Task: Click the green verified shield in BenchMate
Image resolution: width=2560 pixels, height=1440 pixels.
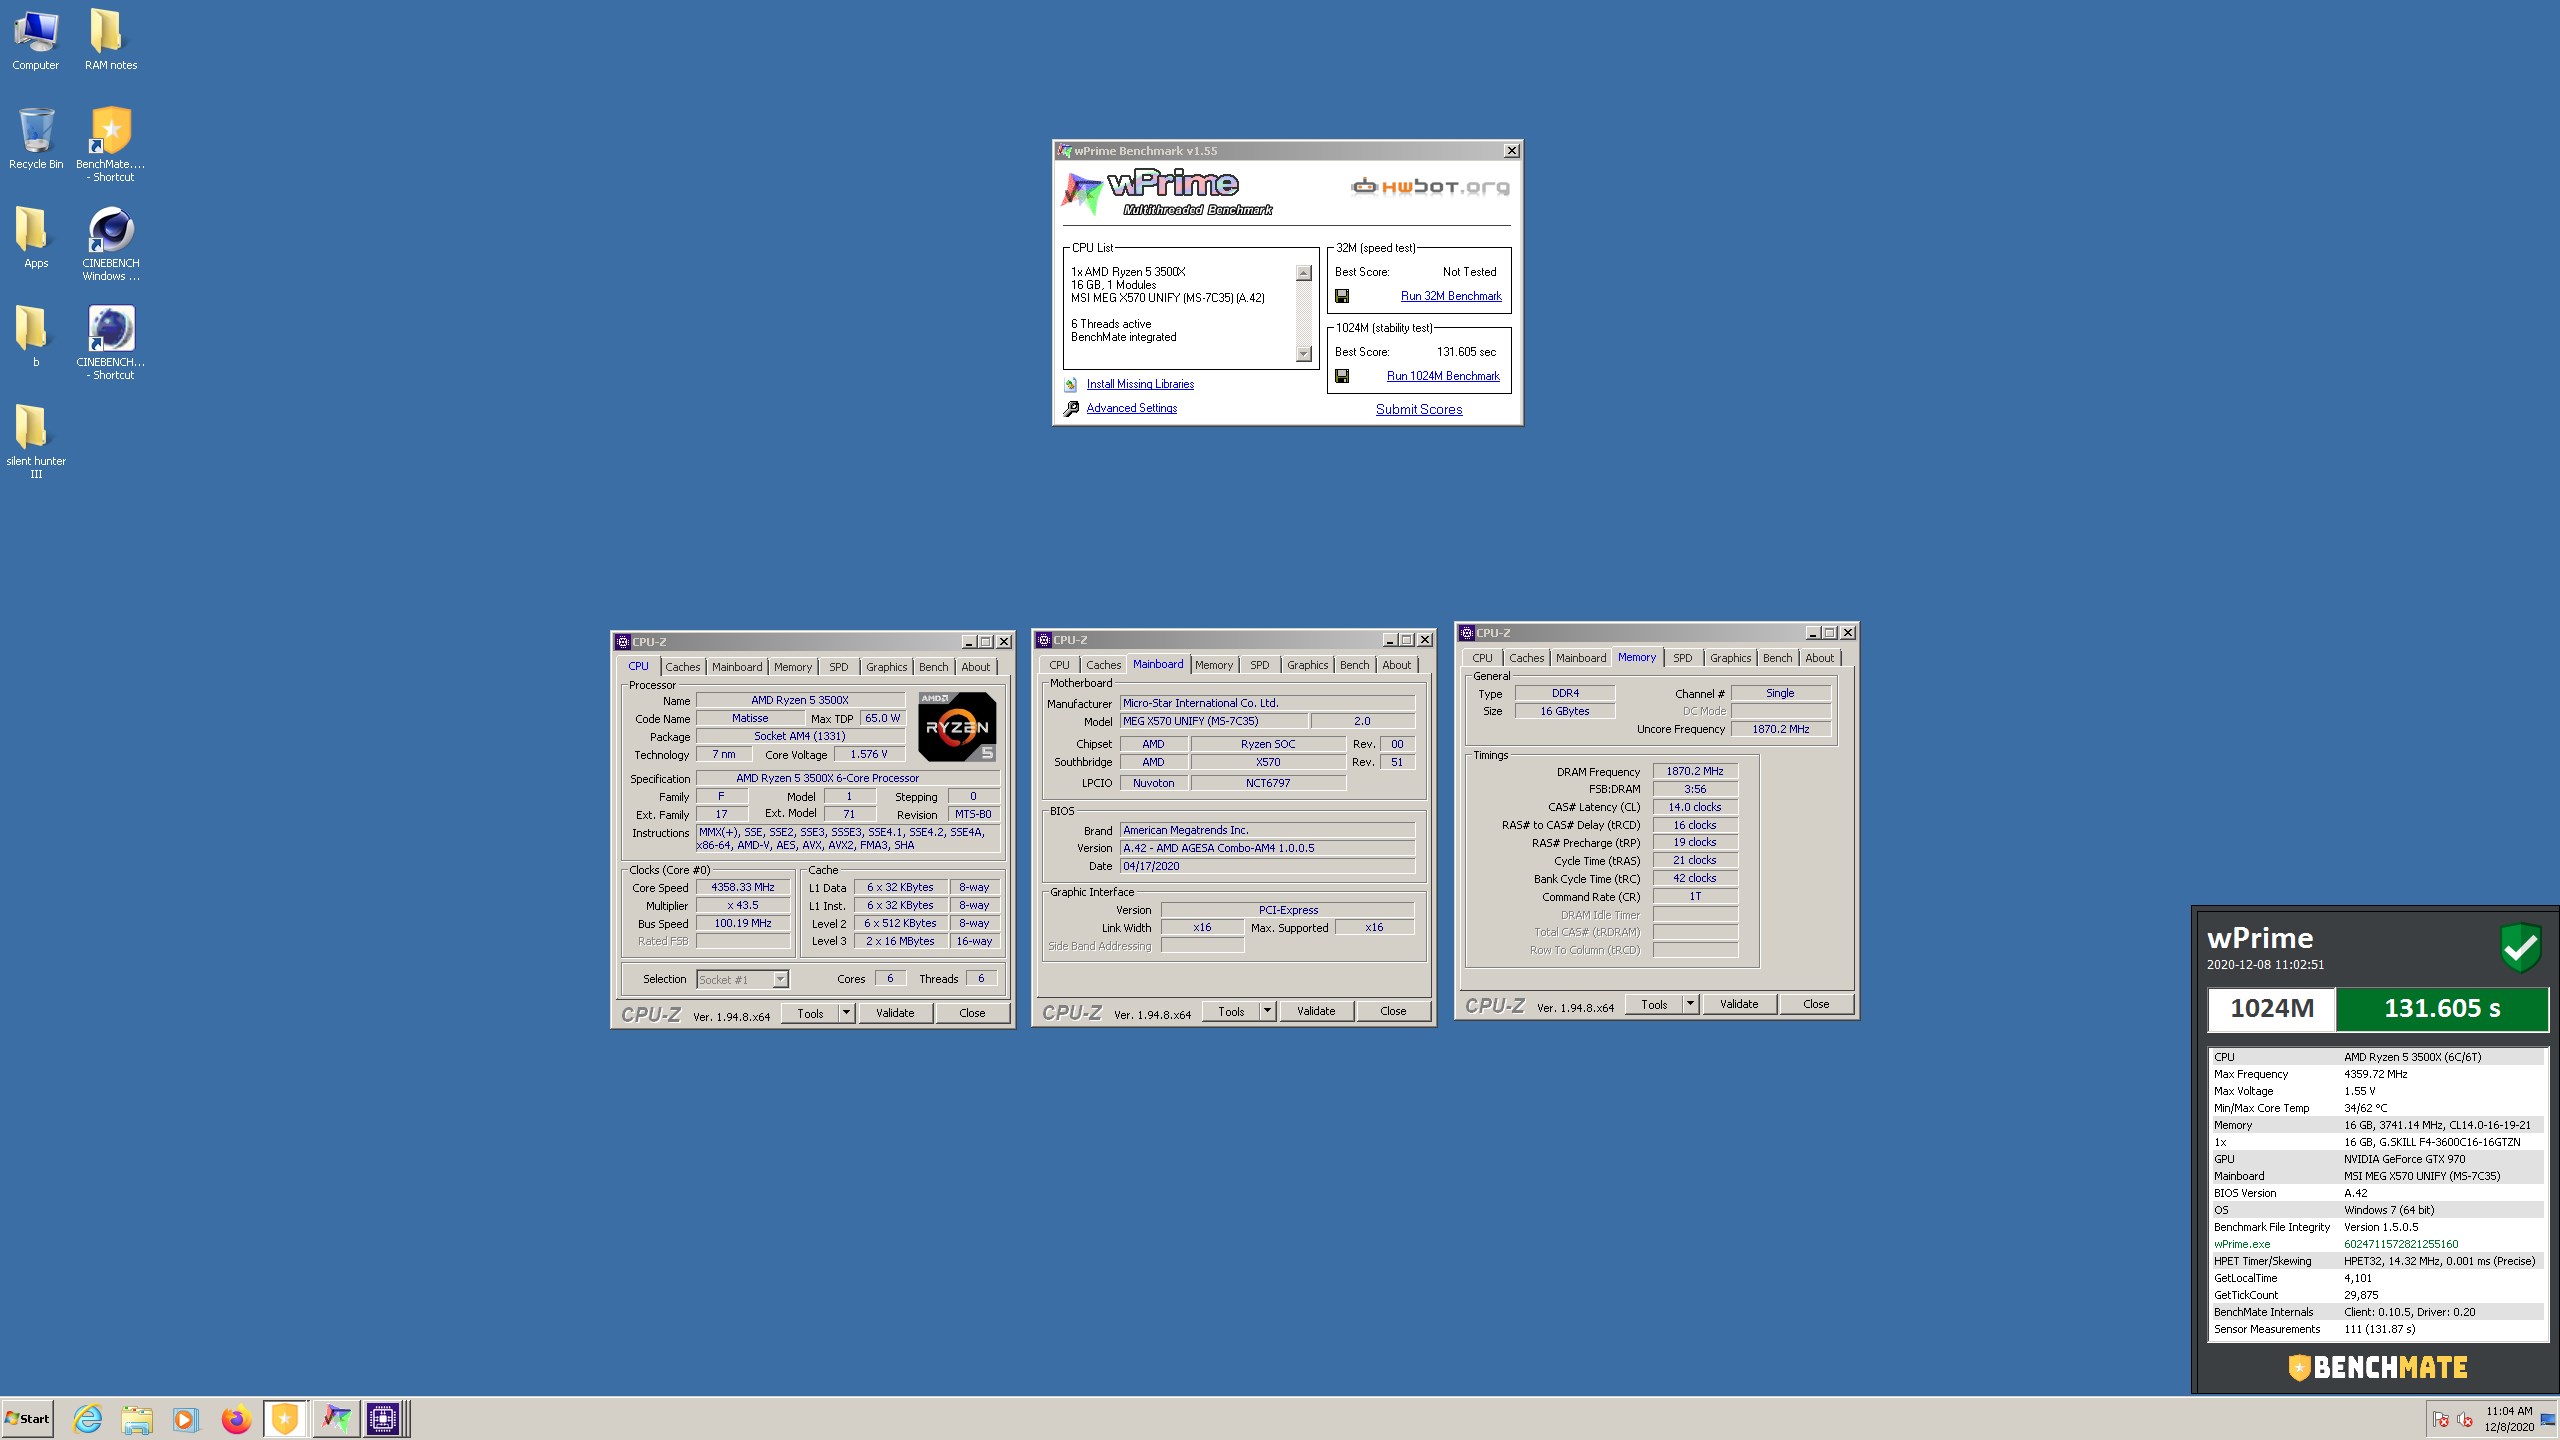Action: coord(2520,947)
